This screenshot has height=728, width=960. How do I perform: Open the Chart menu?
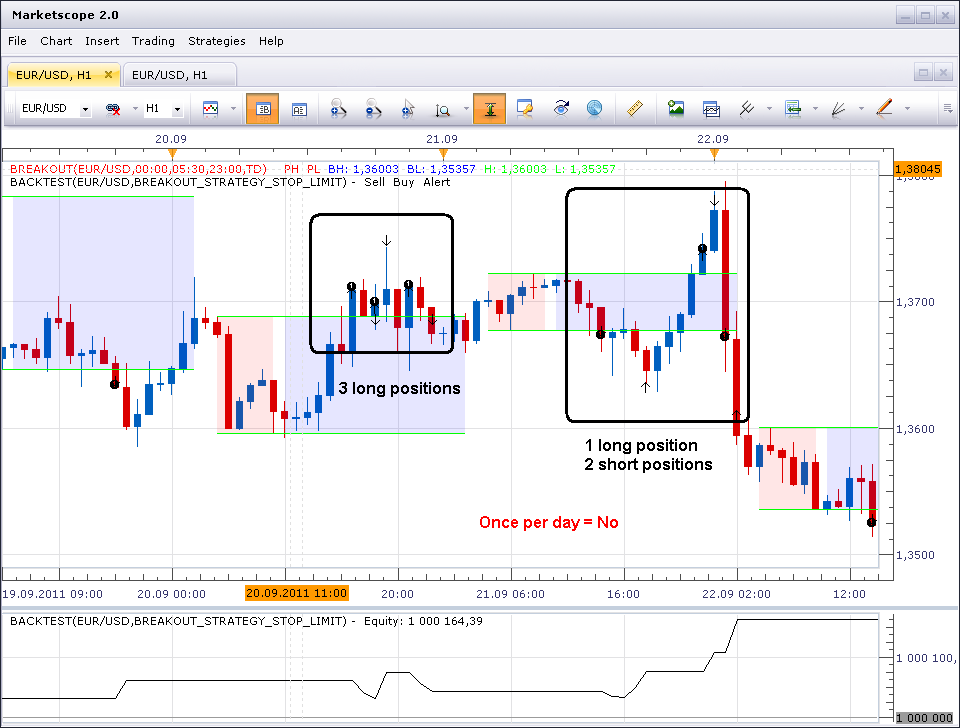tap(56, 41)
